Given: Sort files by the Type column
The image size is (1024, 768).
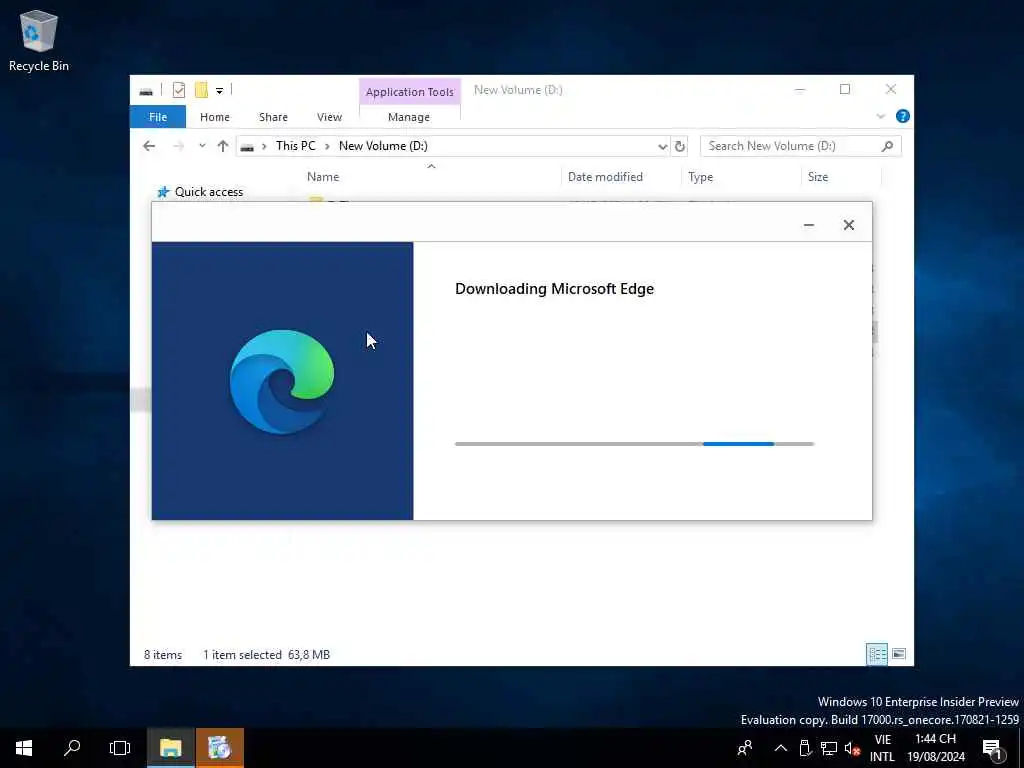Looking at the screenshot, I should [741, 177].
